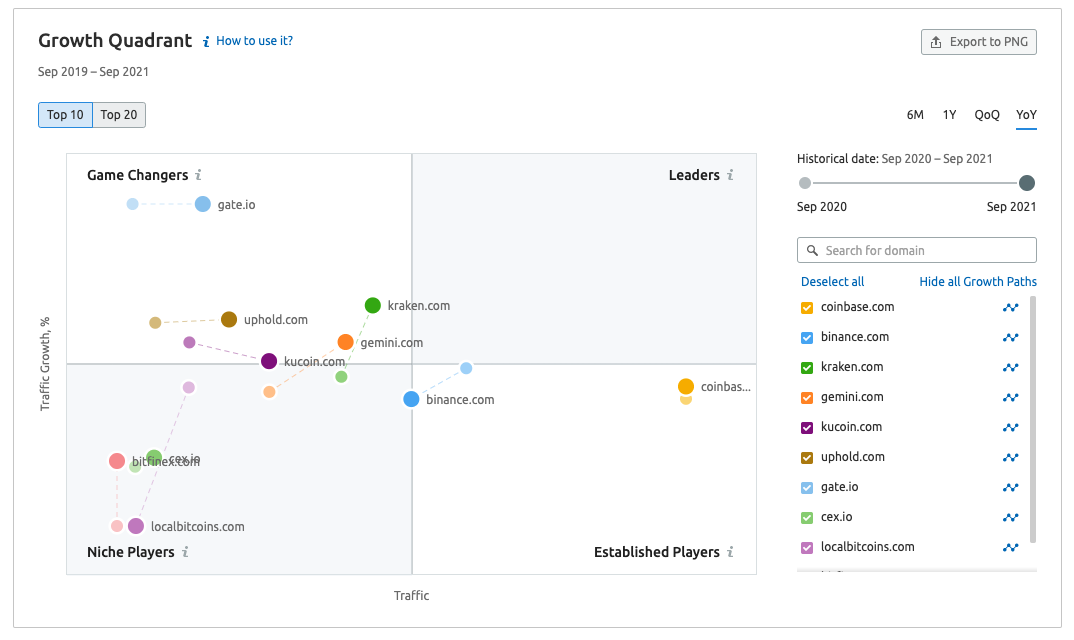The image size is (1074, 640).
Task: Click the Sep 2021 slider handle
Action: (1027, 183)
